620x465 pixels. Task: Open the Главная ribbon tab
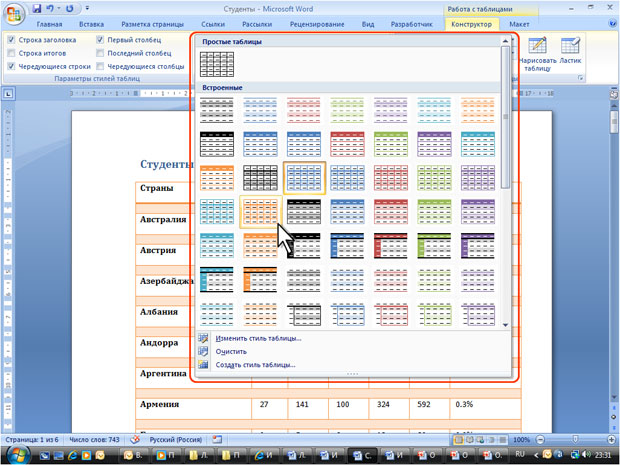pos(49,24)
